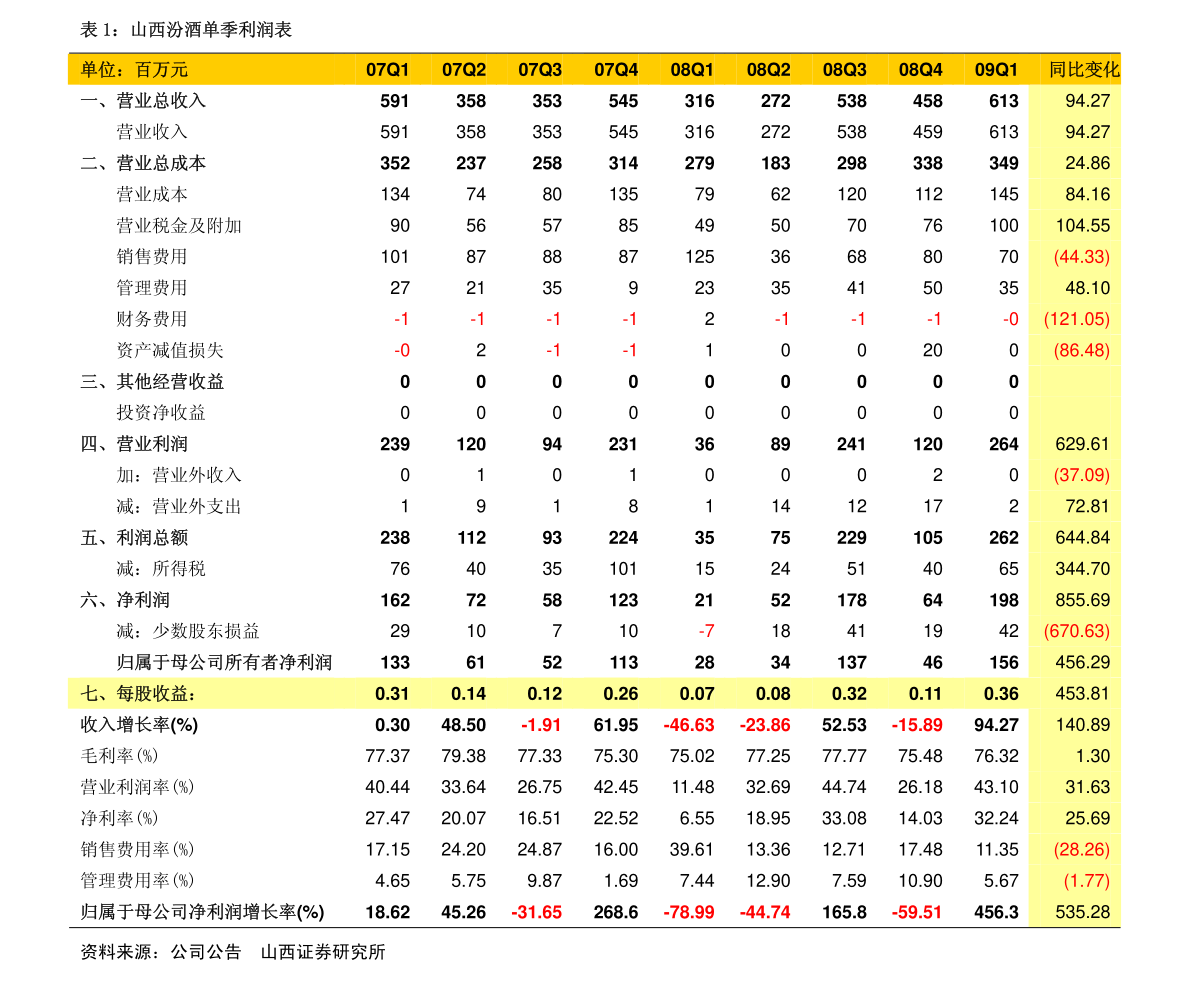This screenshot has height=981, width=1191.
Task: Select the 销售费用 row label
Action: (152, 257)
